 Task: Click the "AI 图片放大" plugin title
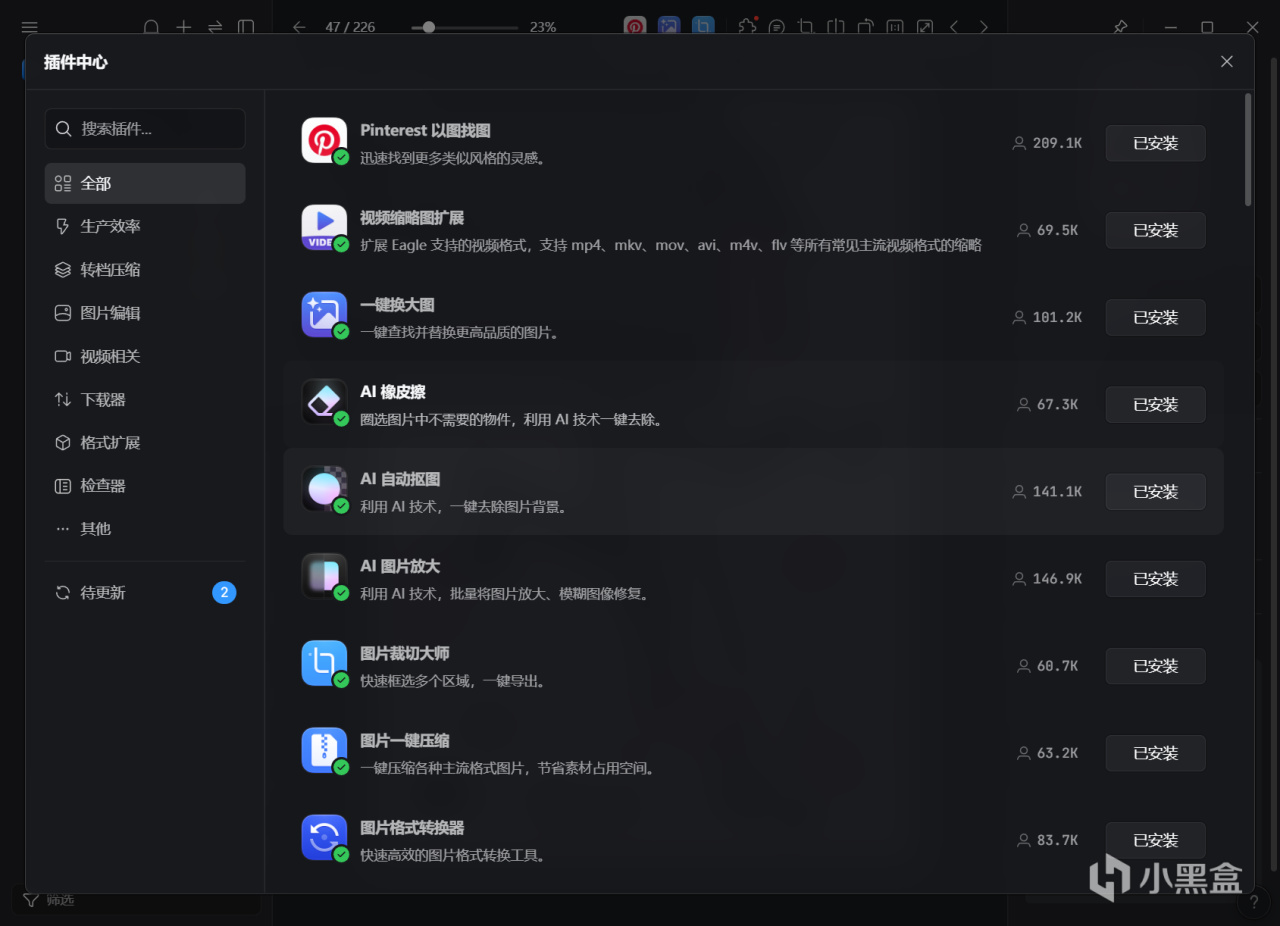pos(400,567)
